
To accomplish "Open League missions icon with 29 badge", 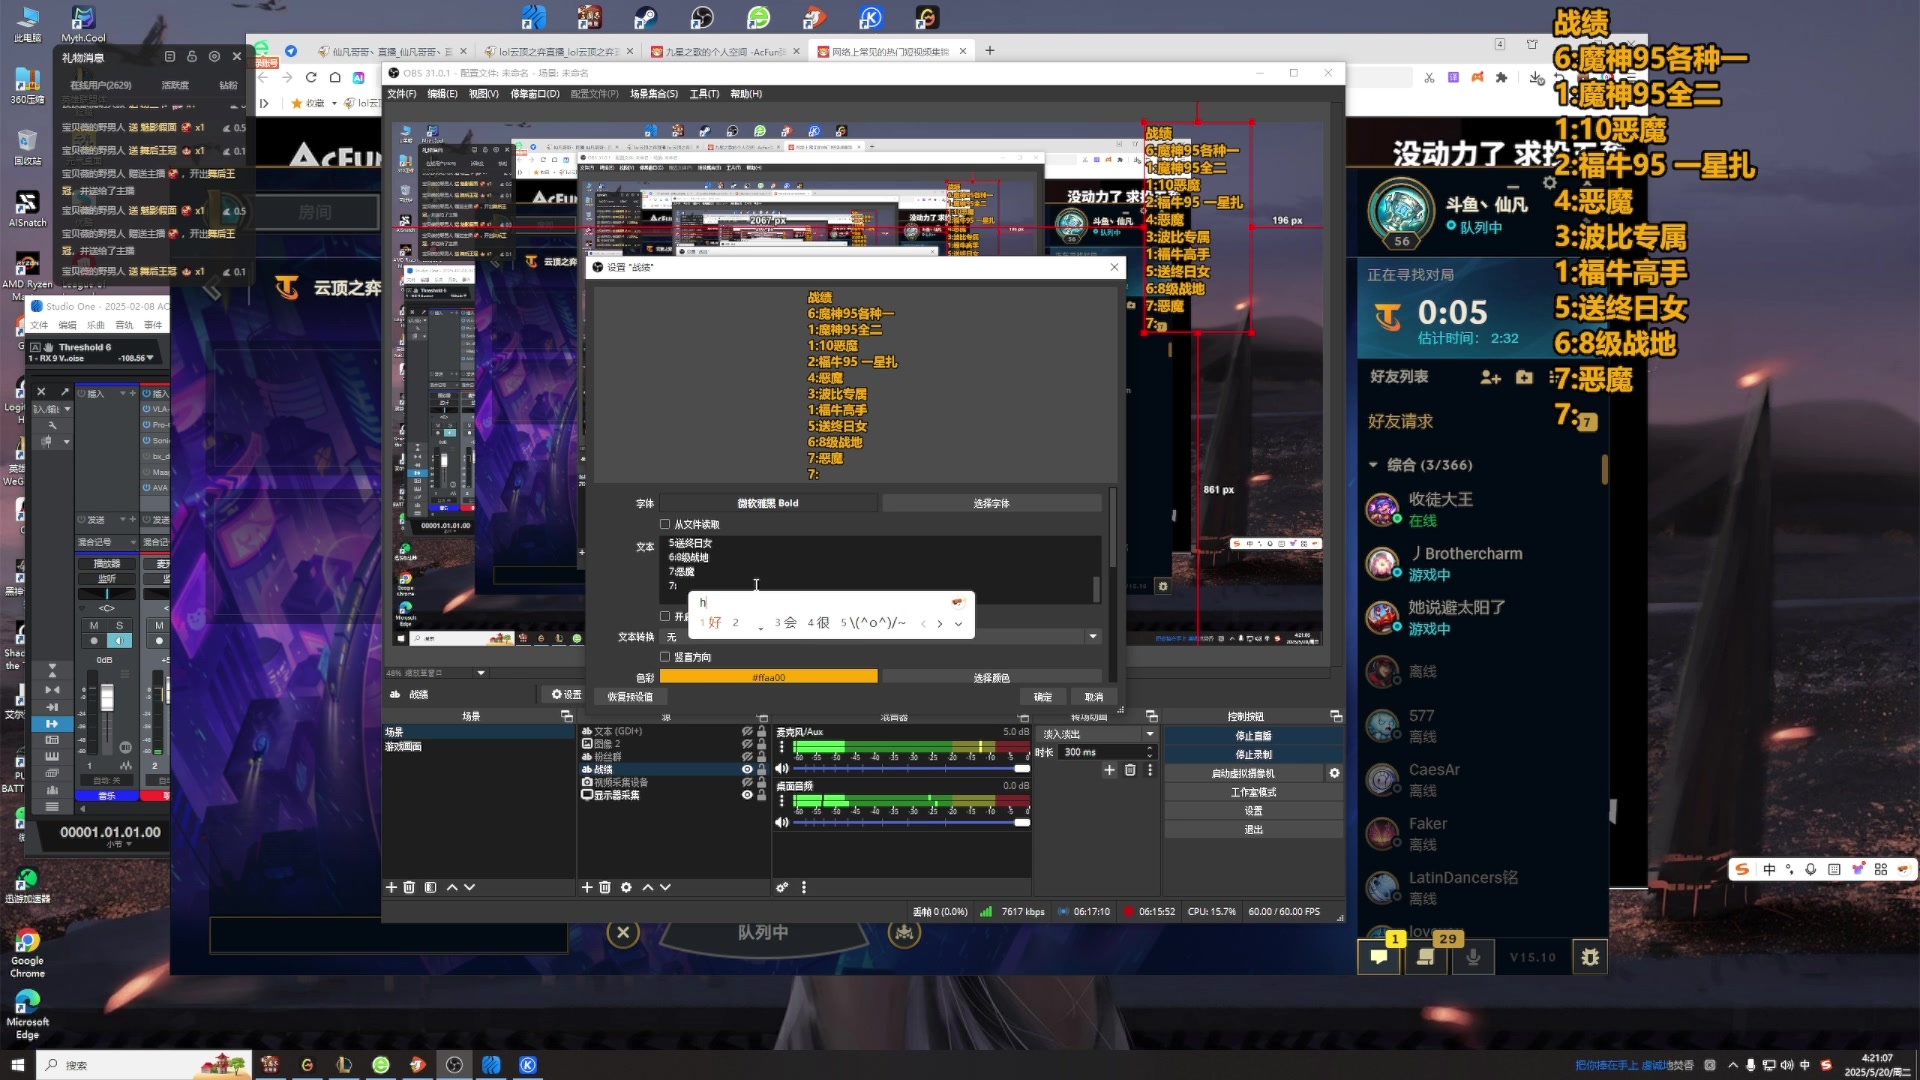I will [1427, 956].
